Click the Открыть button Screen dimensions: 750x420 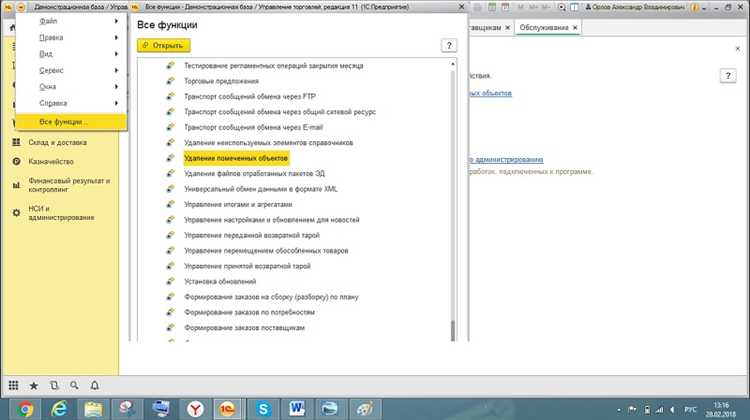(x=164, y=45)
